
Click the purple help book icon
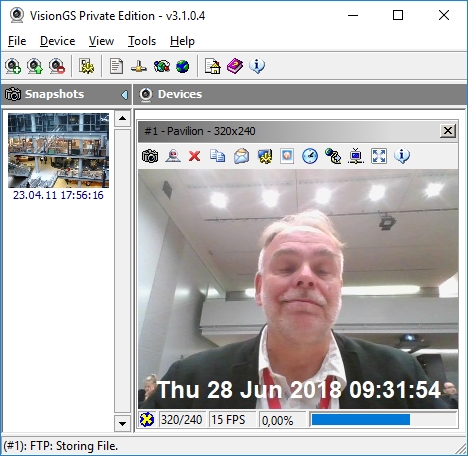pyautogui.click(x=235, y=66)
